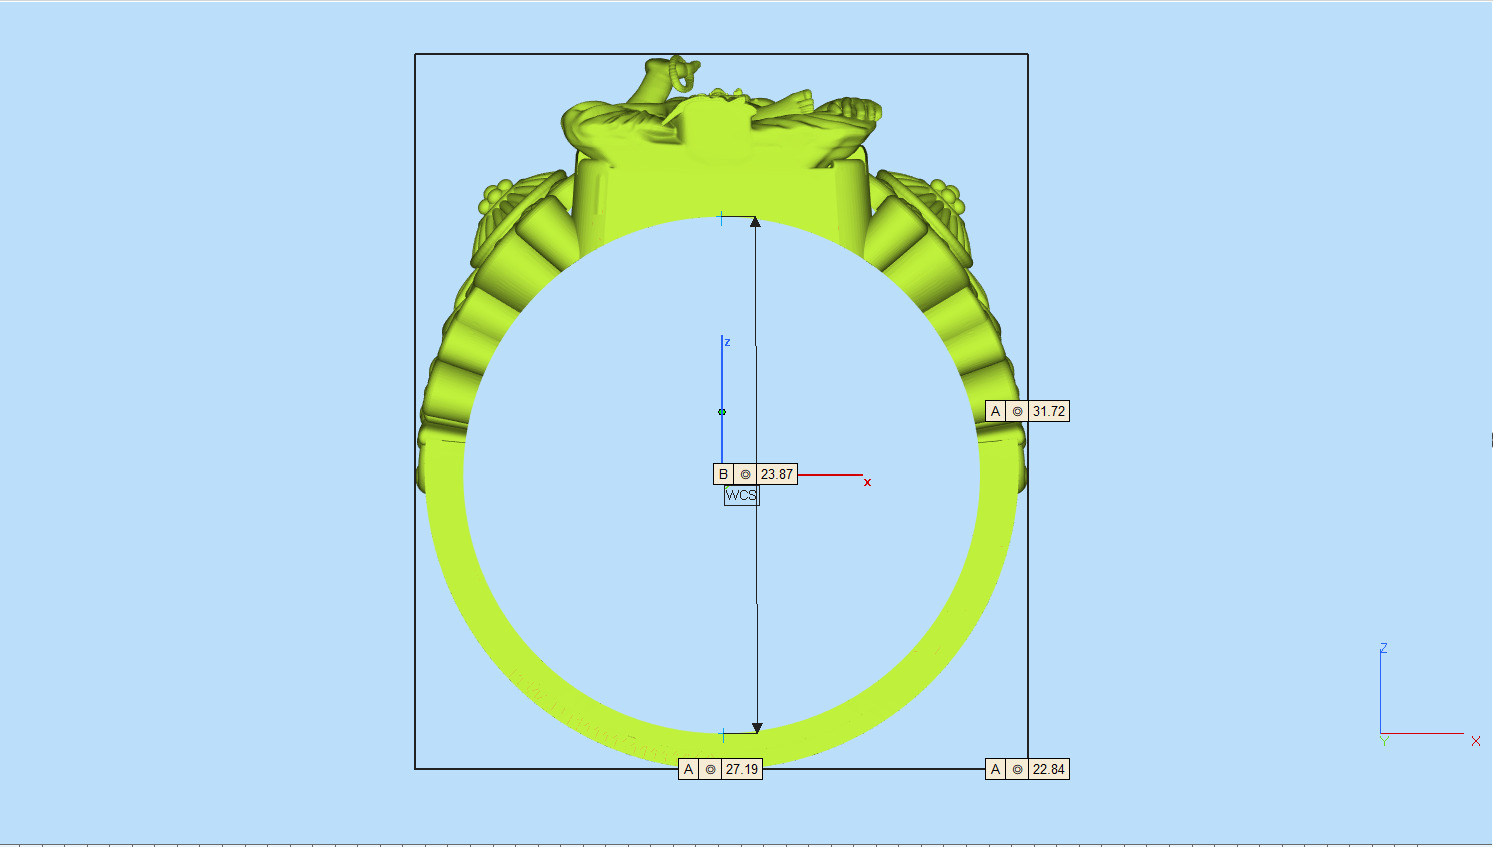This screenshot has width=1493, height=847.
Task: Click the 22.84 dimension value
Action: tap(1049, 769)
